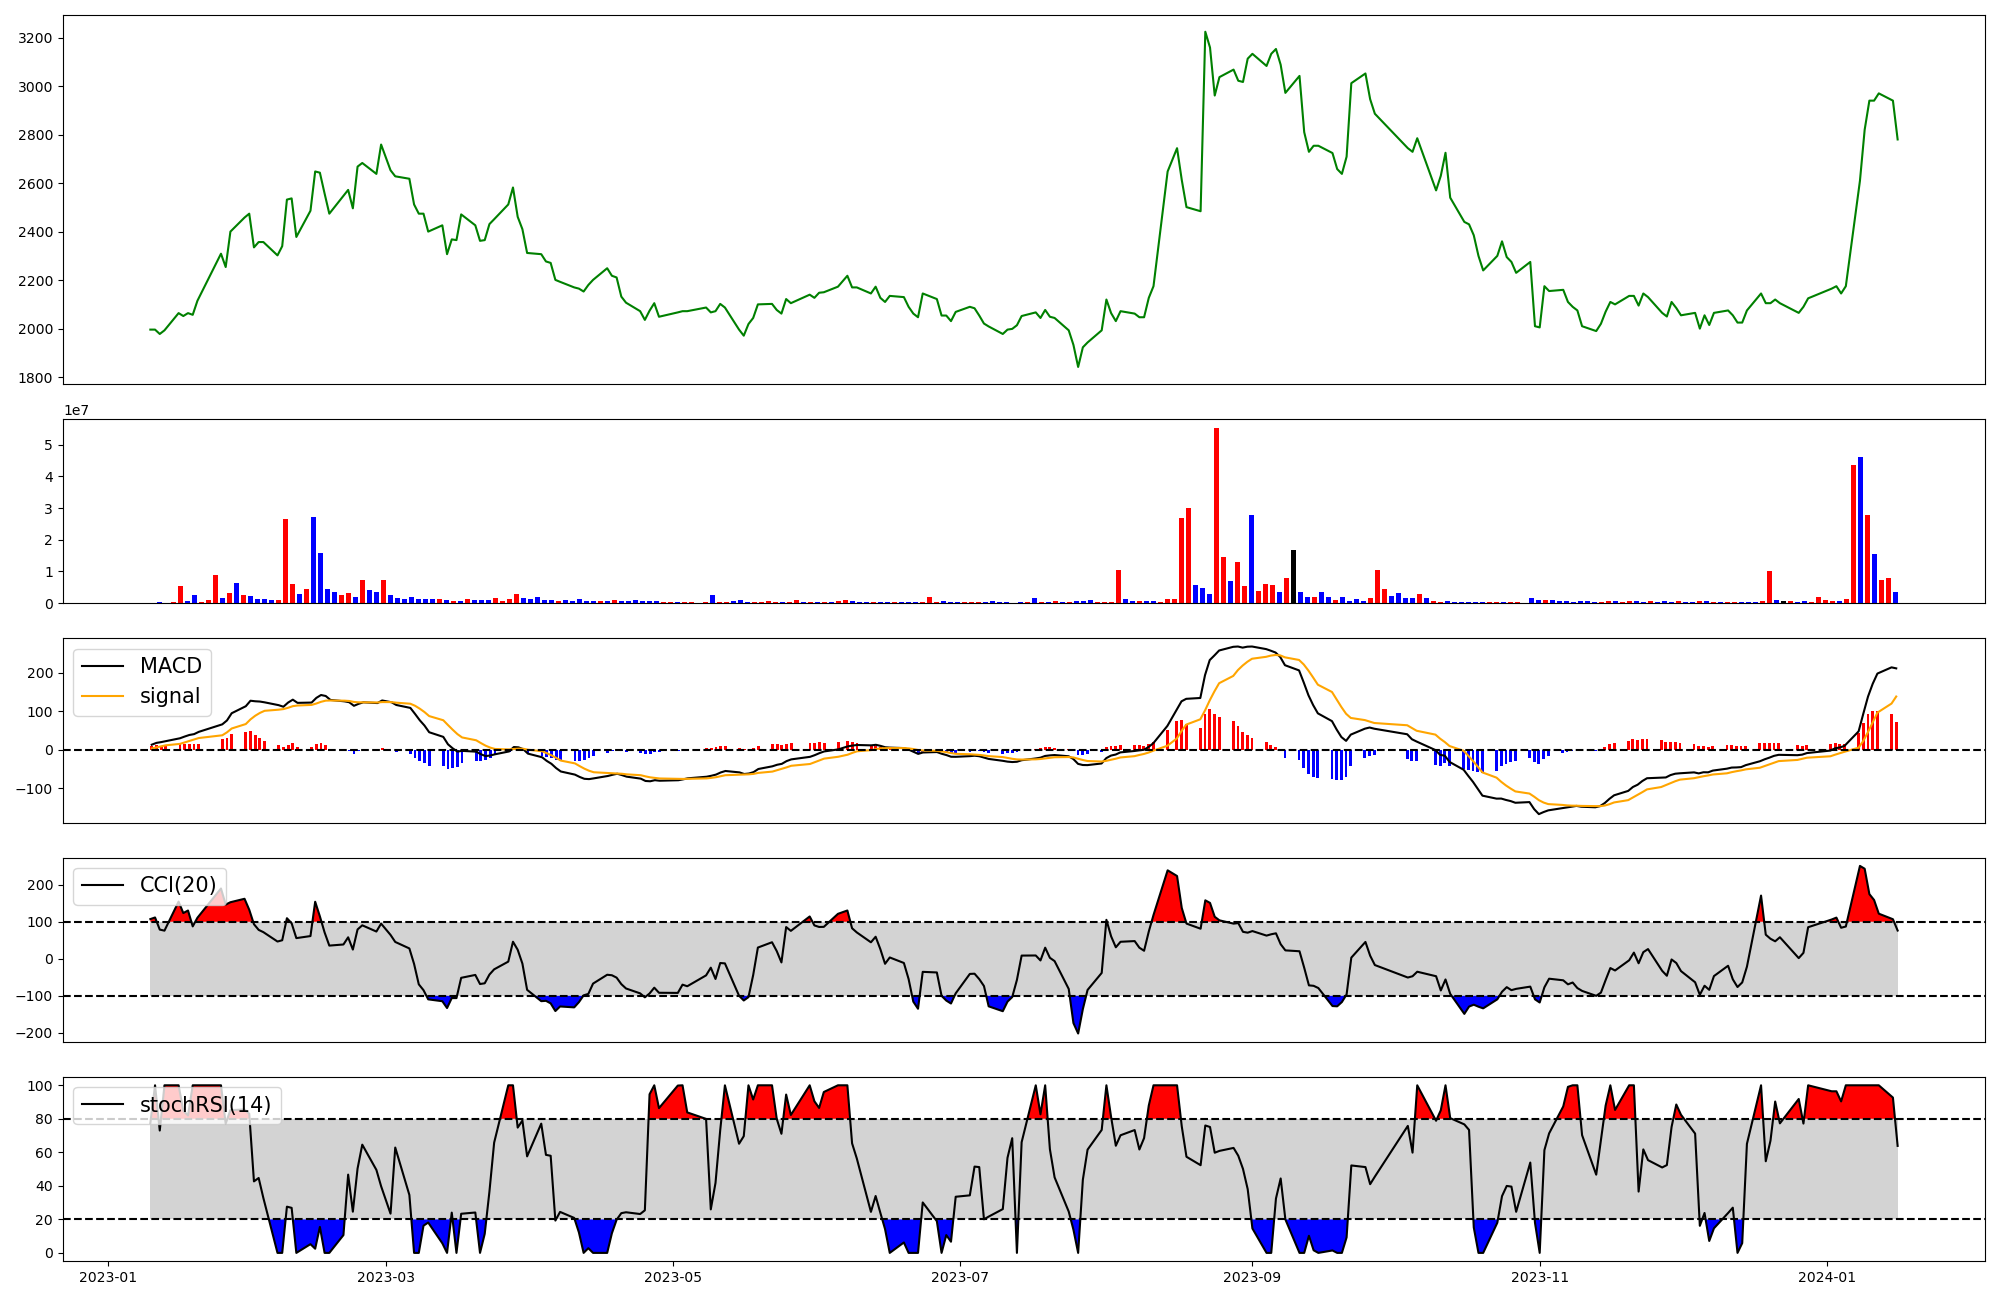Click the highest peak of green price line
Viewport: 2000px width, 1300px height.
pos(1205,32)
